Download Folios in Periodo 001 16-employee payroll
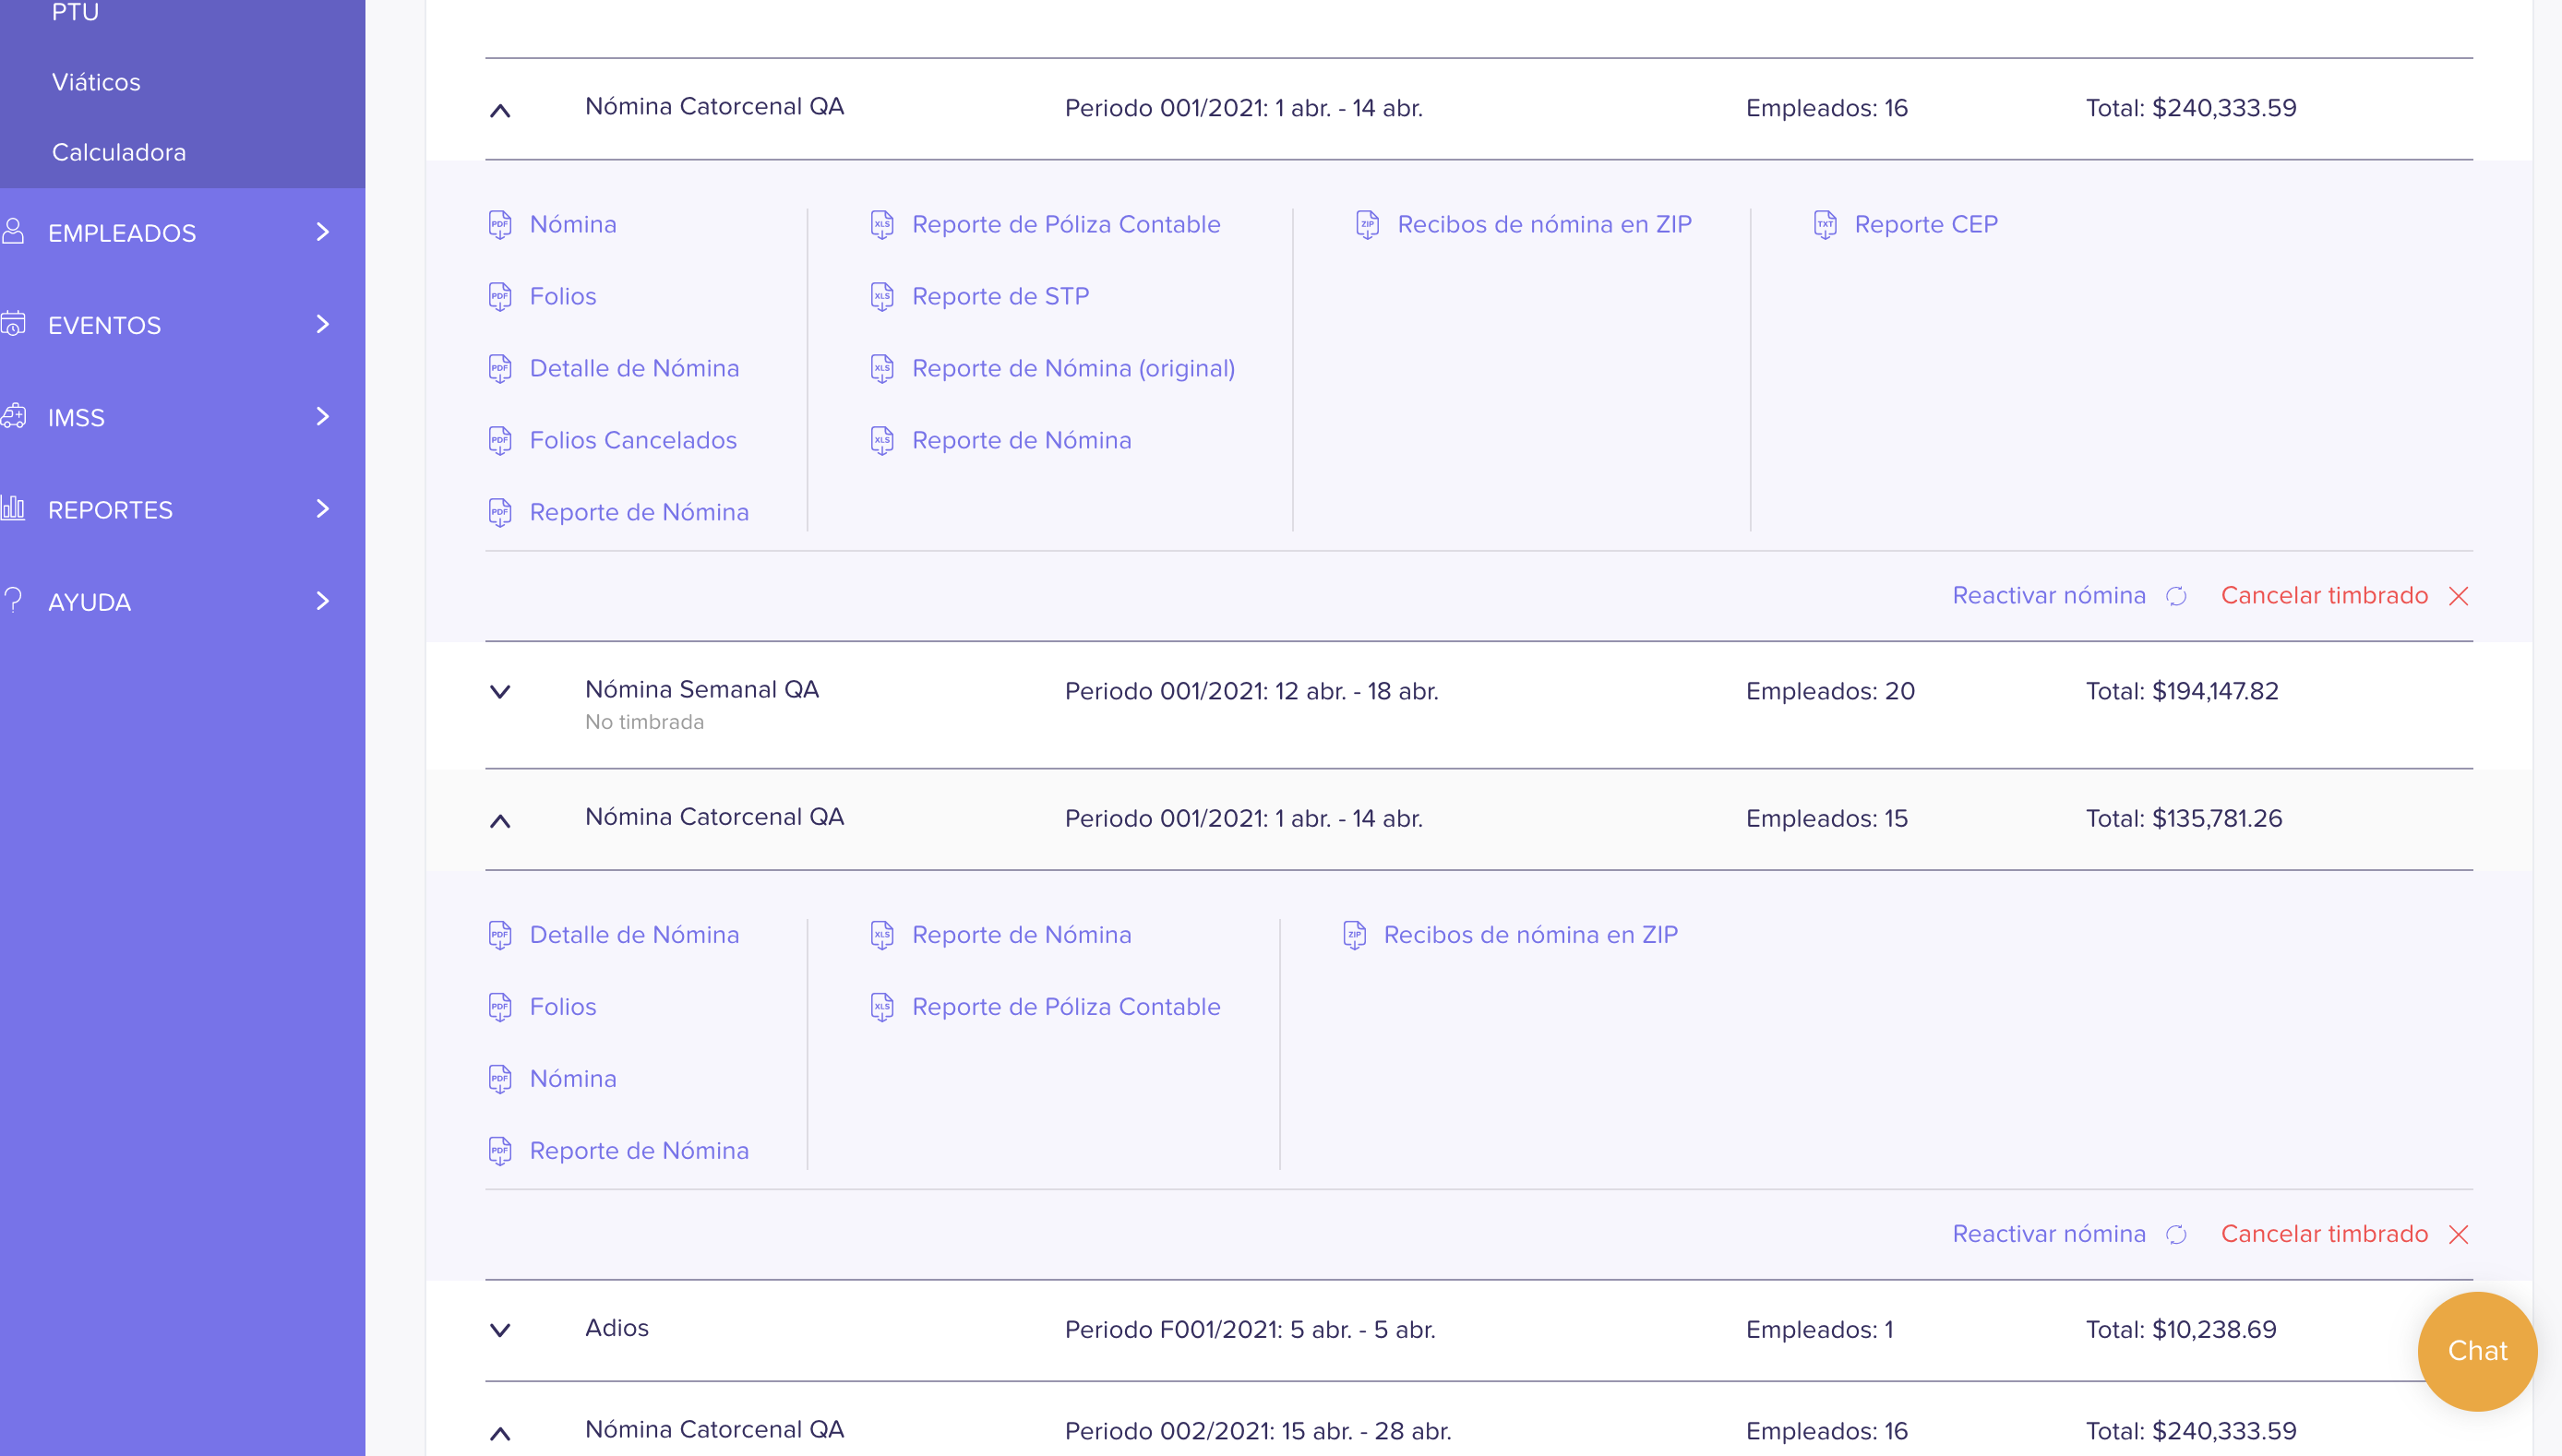 coord(563,296)
